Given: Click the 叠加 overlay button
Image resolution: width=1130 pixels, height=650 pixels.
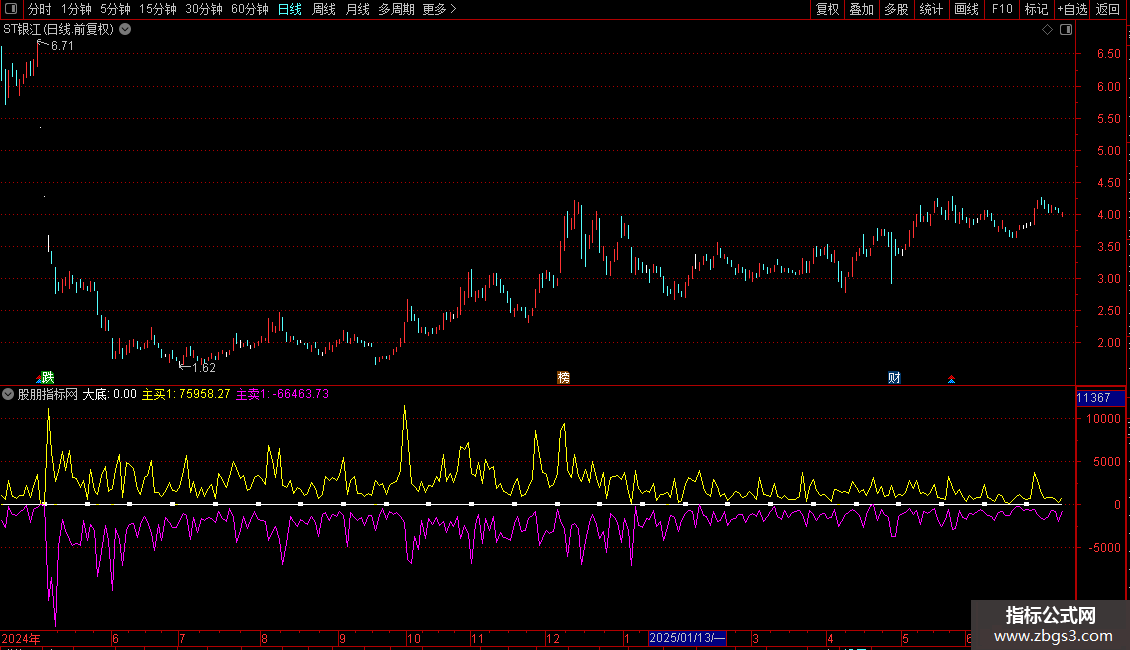Looking at the screenshot, I should point(862,9).
